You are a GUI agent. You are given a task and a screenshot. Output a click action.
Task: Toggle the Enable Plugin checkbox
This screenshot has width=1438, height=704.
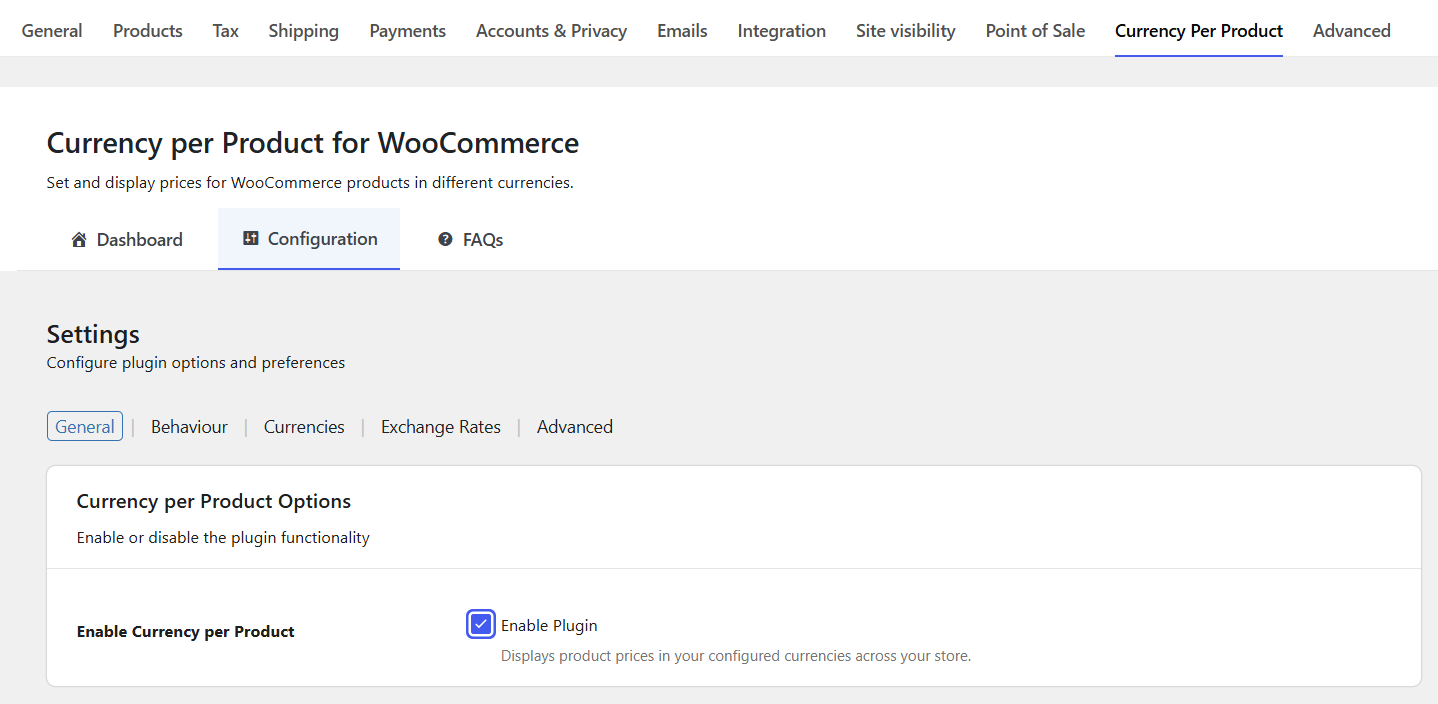[481, 625]
